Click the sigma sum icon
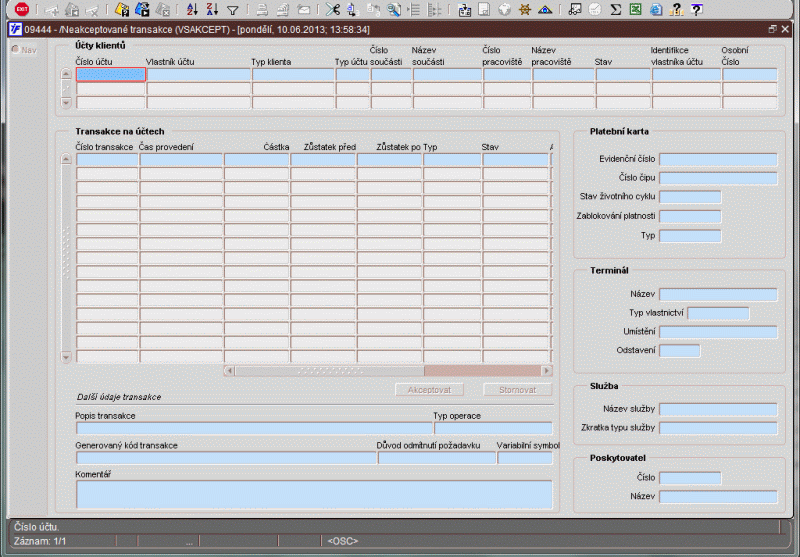The image size is (800, 557). [617, 10]
